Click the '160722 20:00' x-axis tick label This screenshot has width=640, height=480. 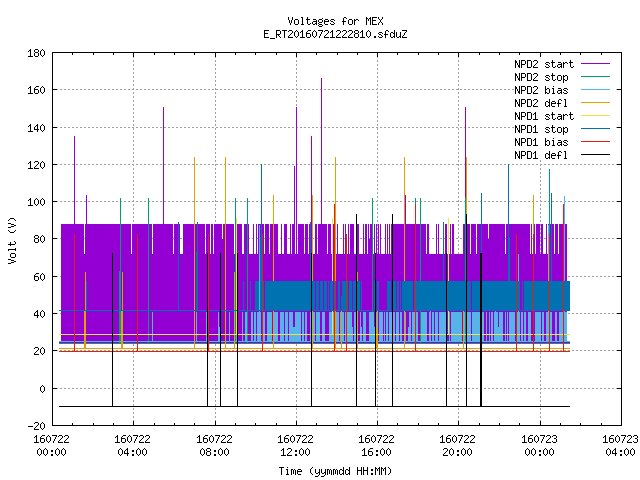coord(458,446)
